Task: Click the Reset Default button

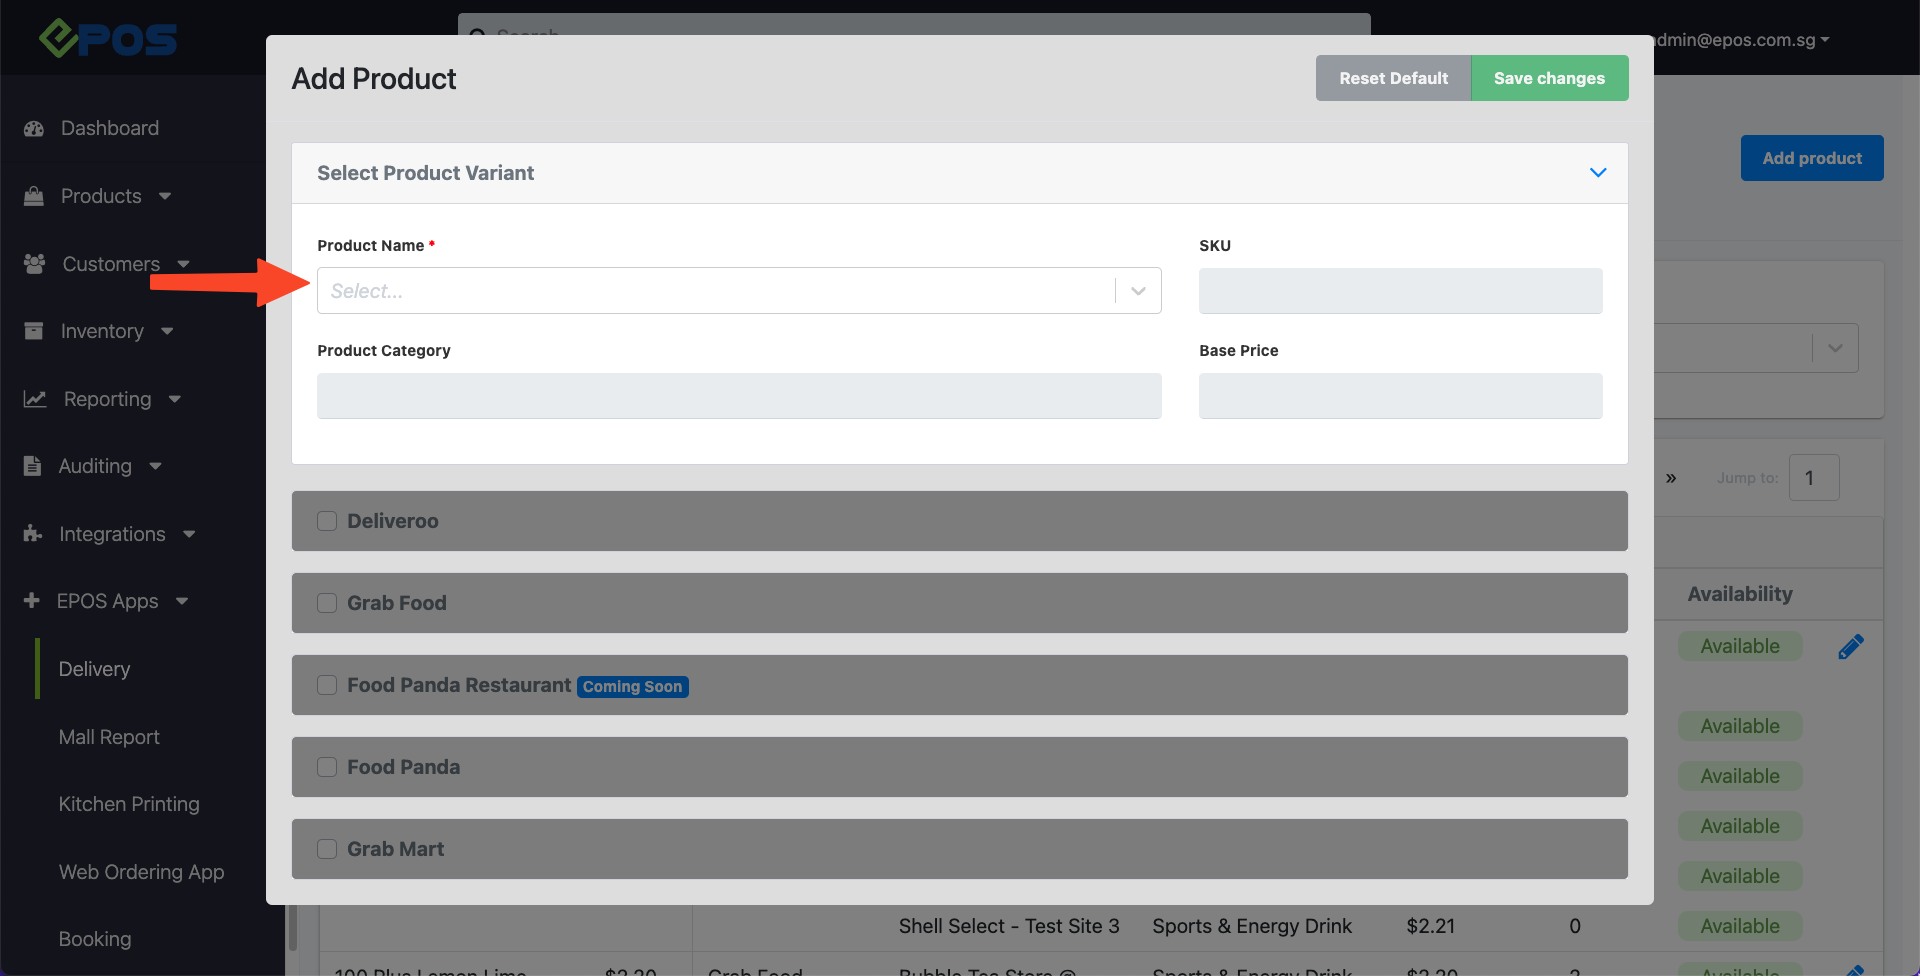Action: pos(1393,78)
